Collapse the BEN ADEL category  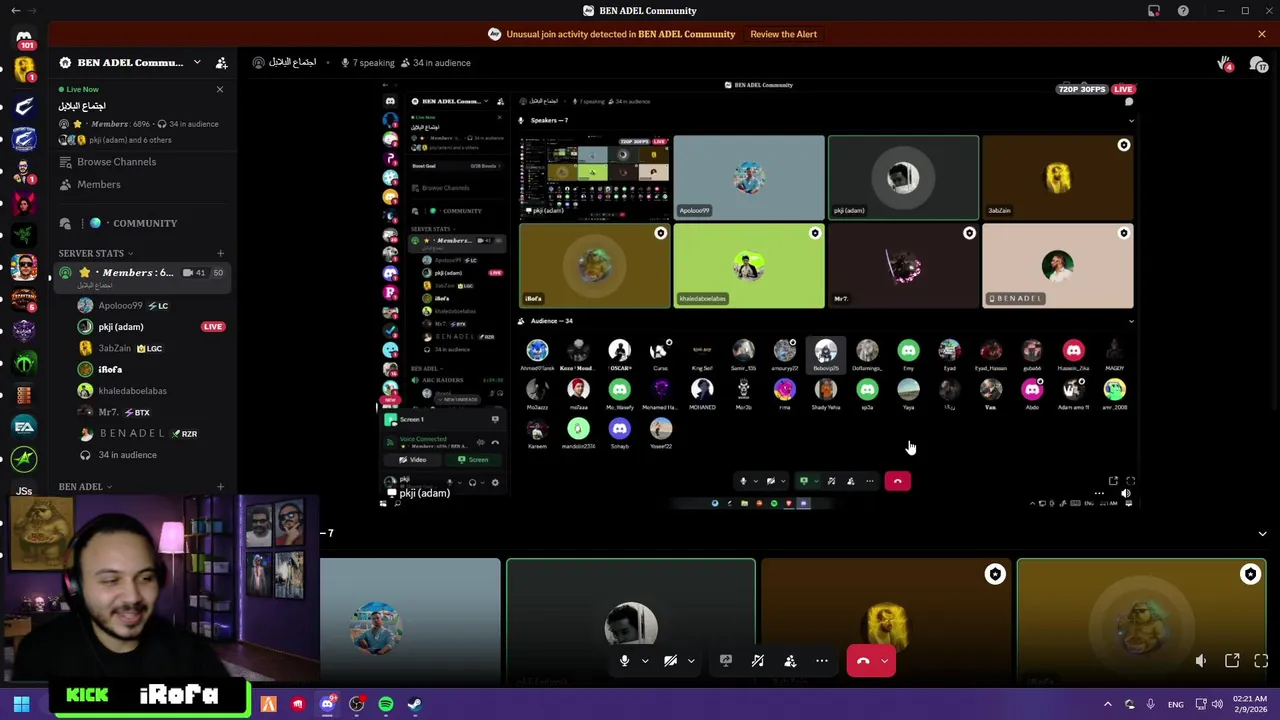pyautogui.click(x=85, y=487)
